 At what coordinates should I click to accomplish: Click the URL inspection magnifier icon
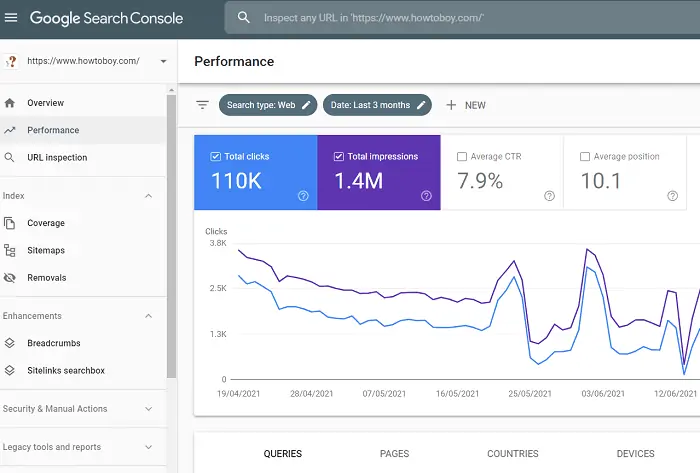tap(9, 158)
